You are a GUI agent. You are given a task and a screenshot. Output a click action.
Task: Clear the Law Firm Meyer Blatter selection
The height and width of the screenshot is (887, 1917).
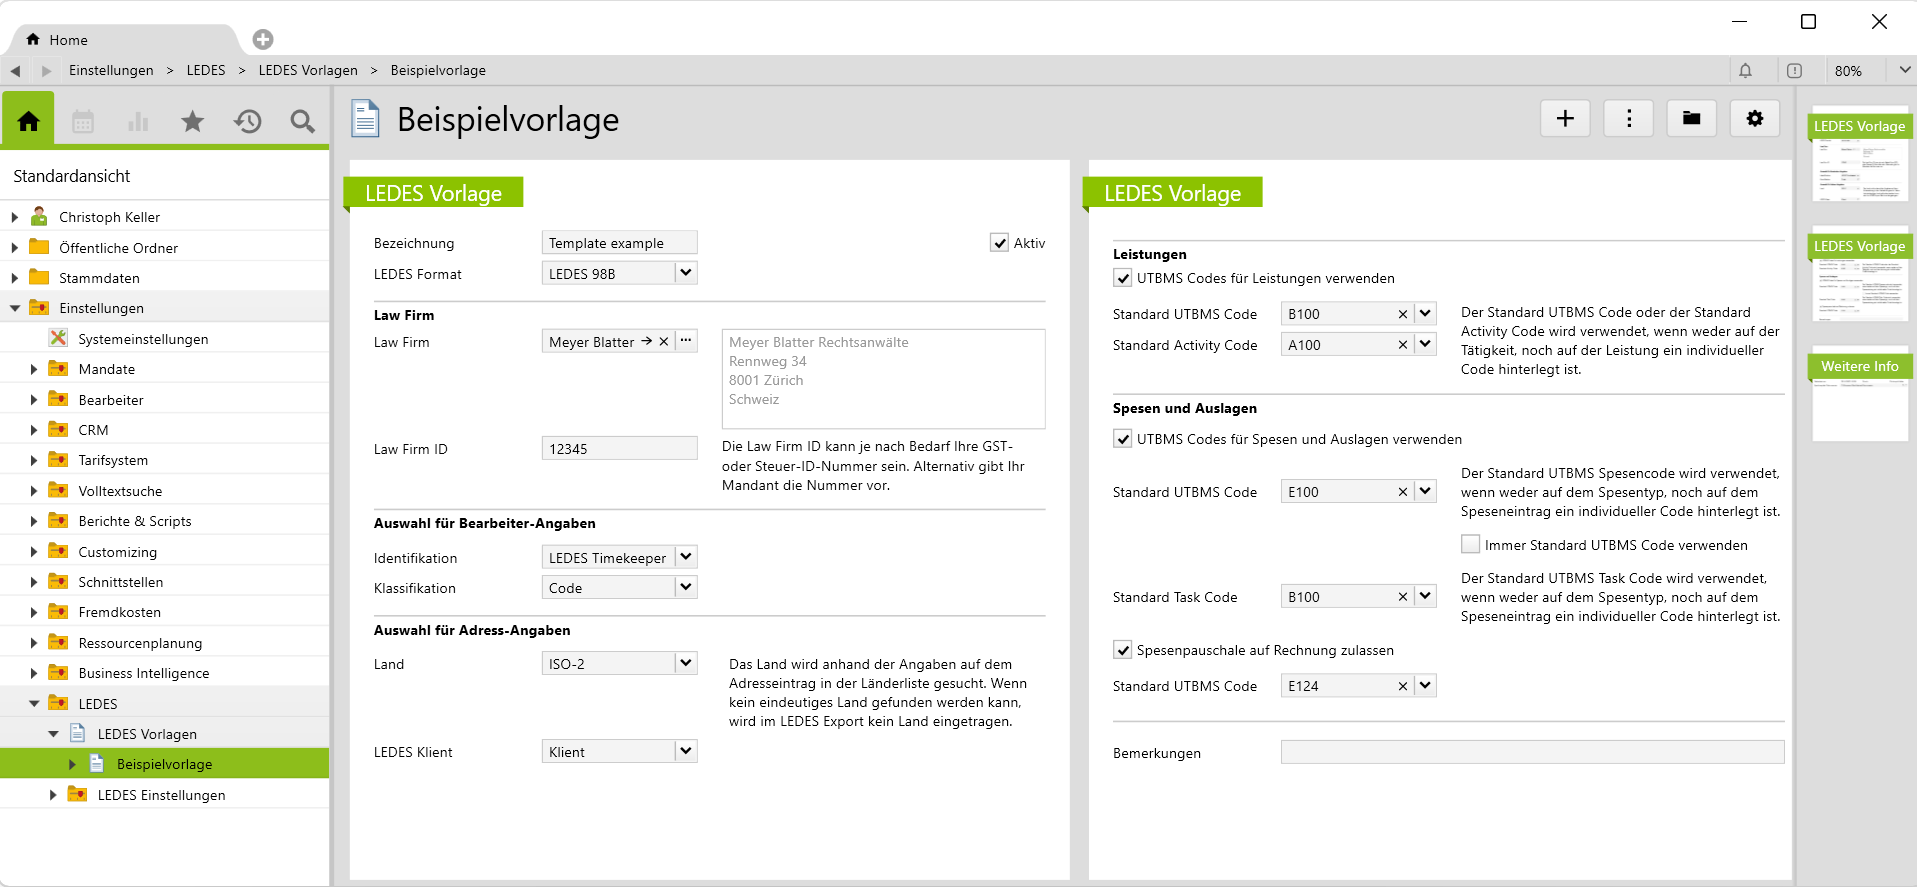[663, 342]
